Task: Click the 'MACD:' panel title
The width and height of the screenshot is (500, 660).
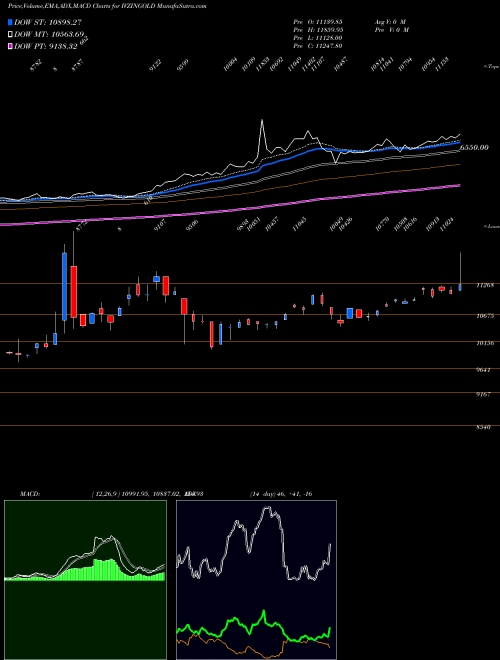Action: (30, 494)
